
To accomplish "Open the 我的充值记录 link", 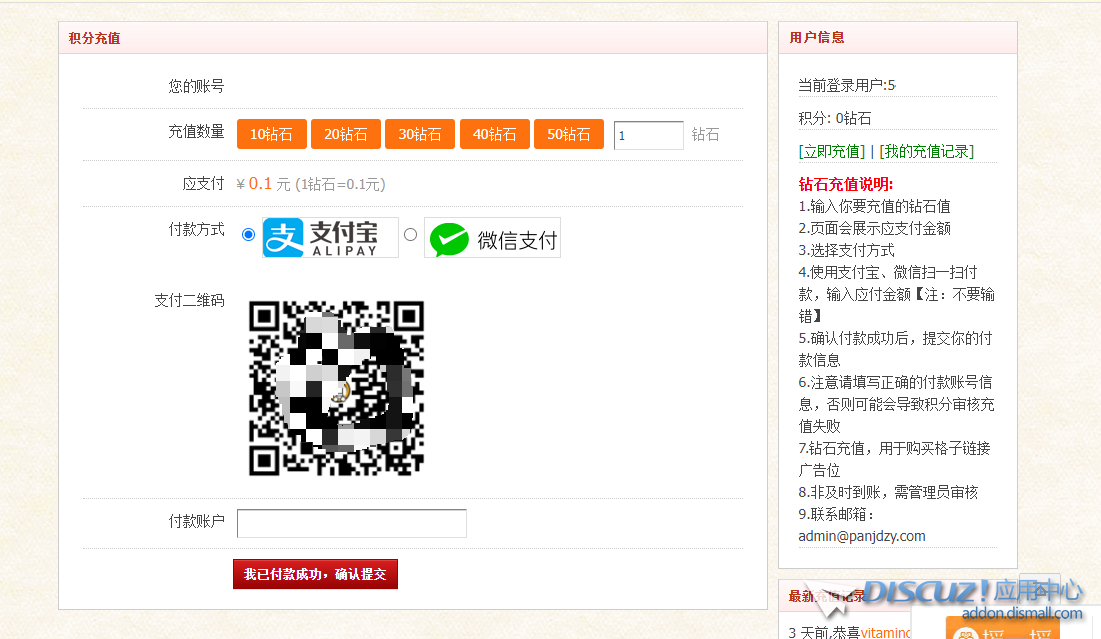I will 926,152.
